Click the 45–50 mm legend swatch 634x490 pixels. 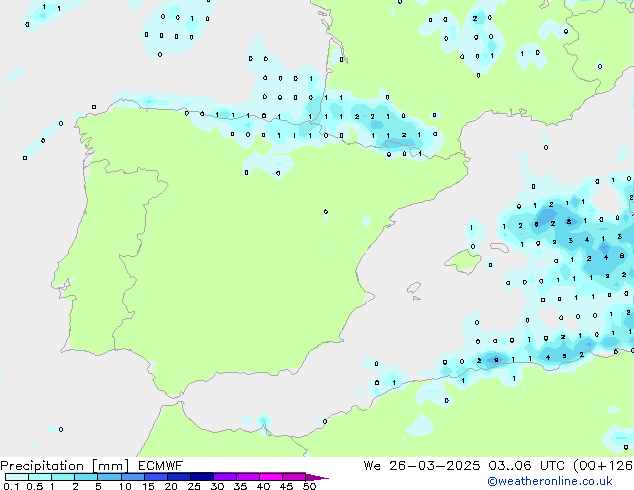point(294,477)
